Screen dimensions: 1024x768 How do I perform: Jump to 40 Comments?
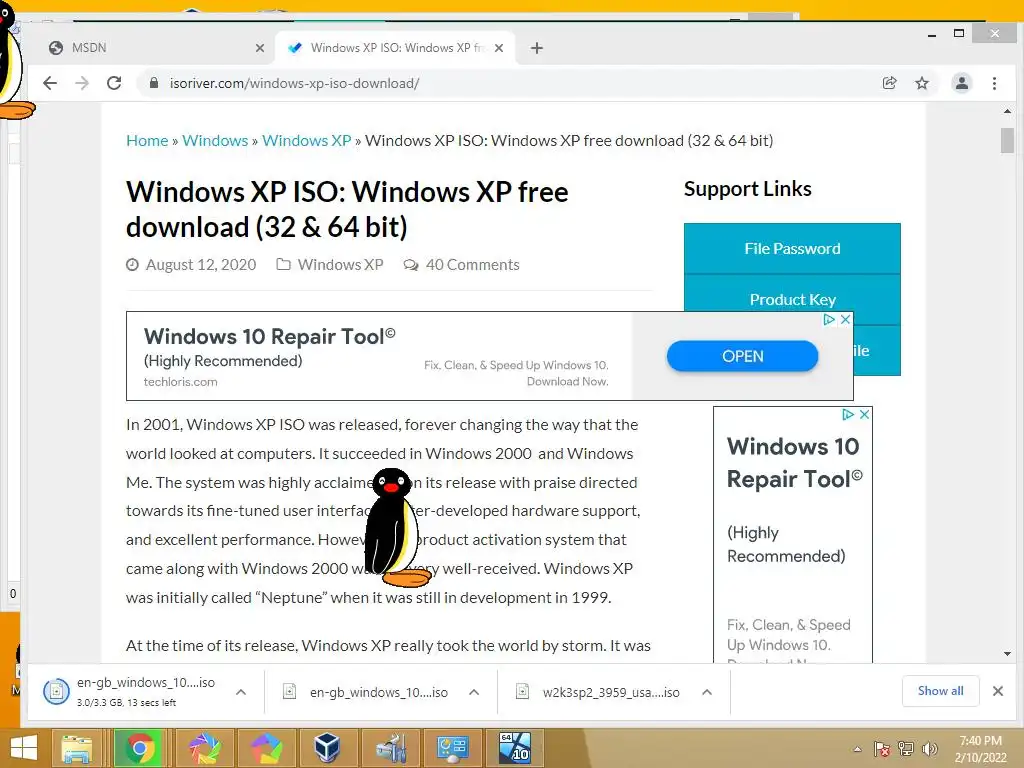pos(472,264)
